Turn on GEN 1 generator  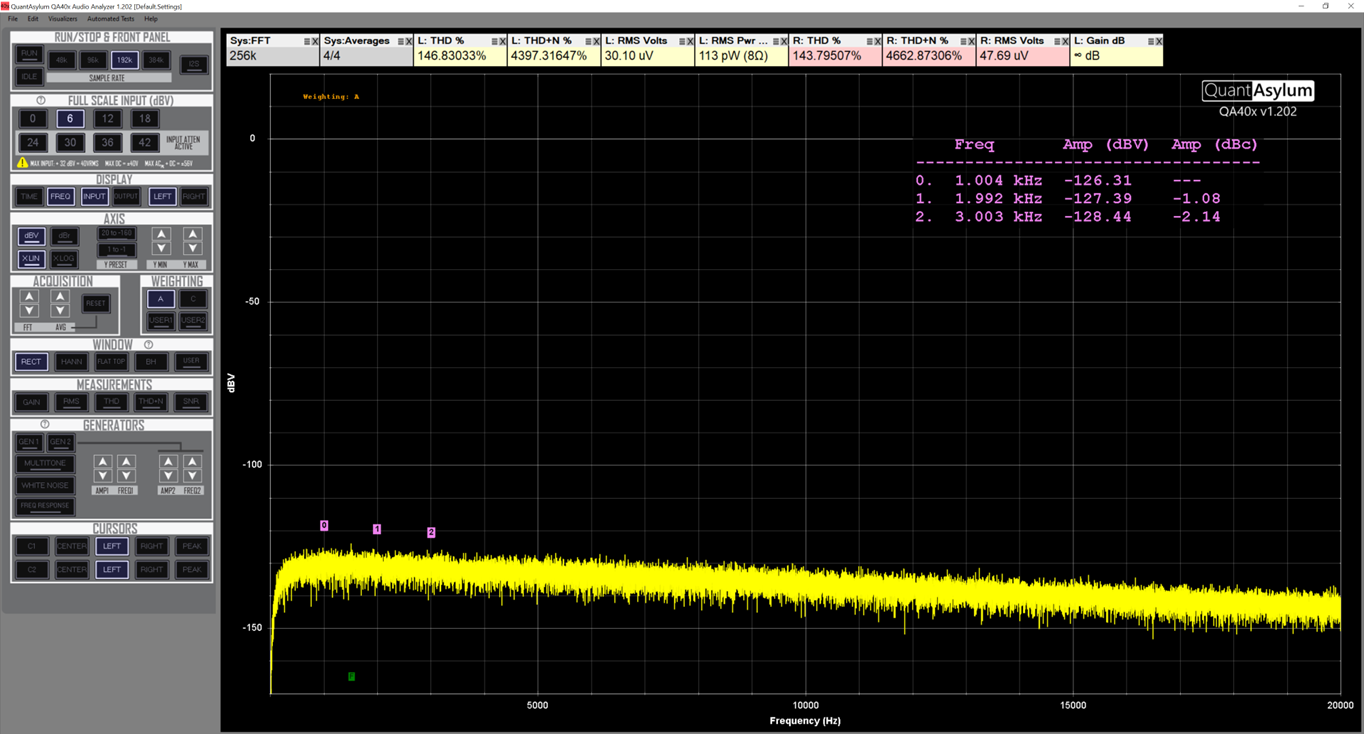point(29,442)
